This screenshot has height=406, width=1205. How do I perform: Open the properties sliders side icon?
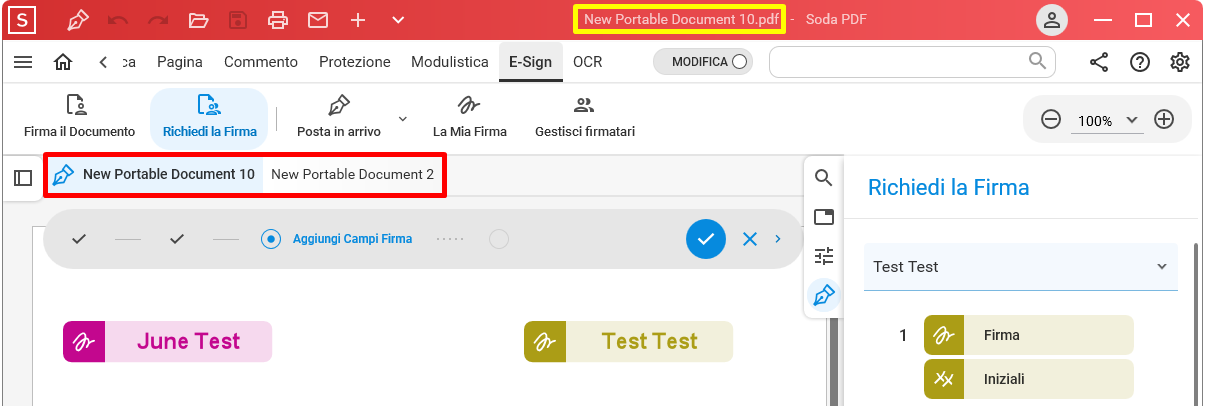pos(824,256)
